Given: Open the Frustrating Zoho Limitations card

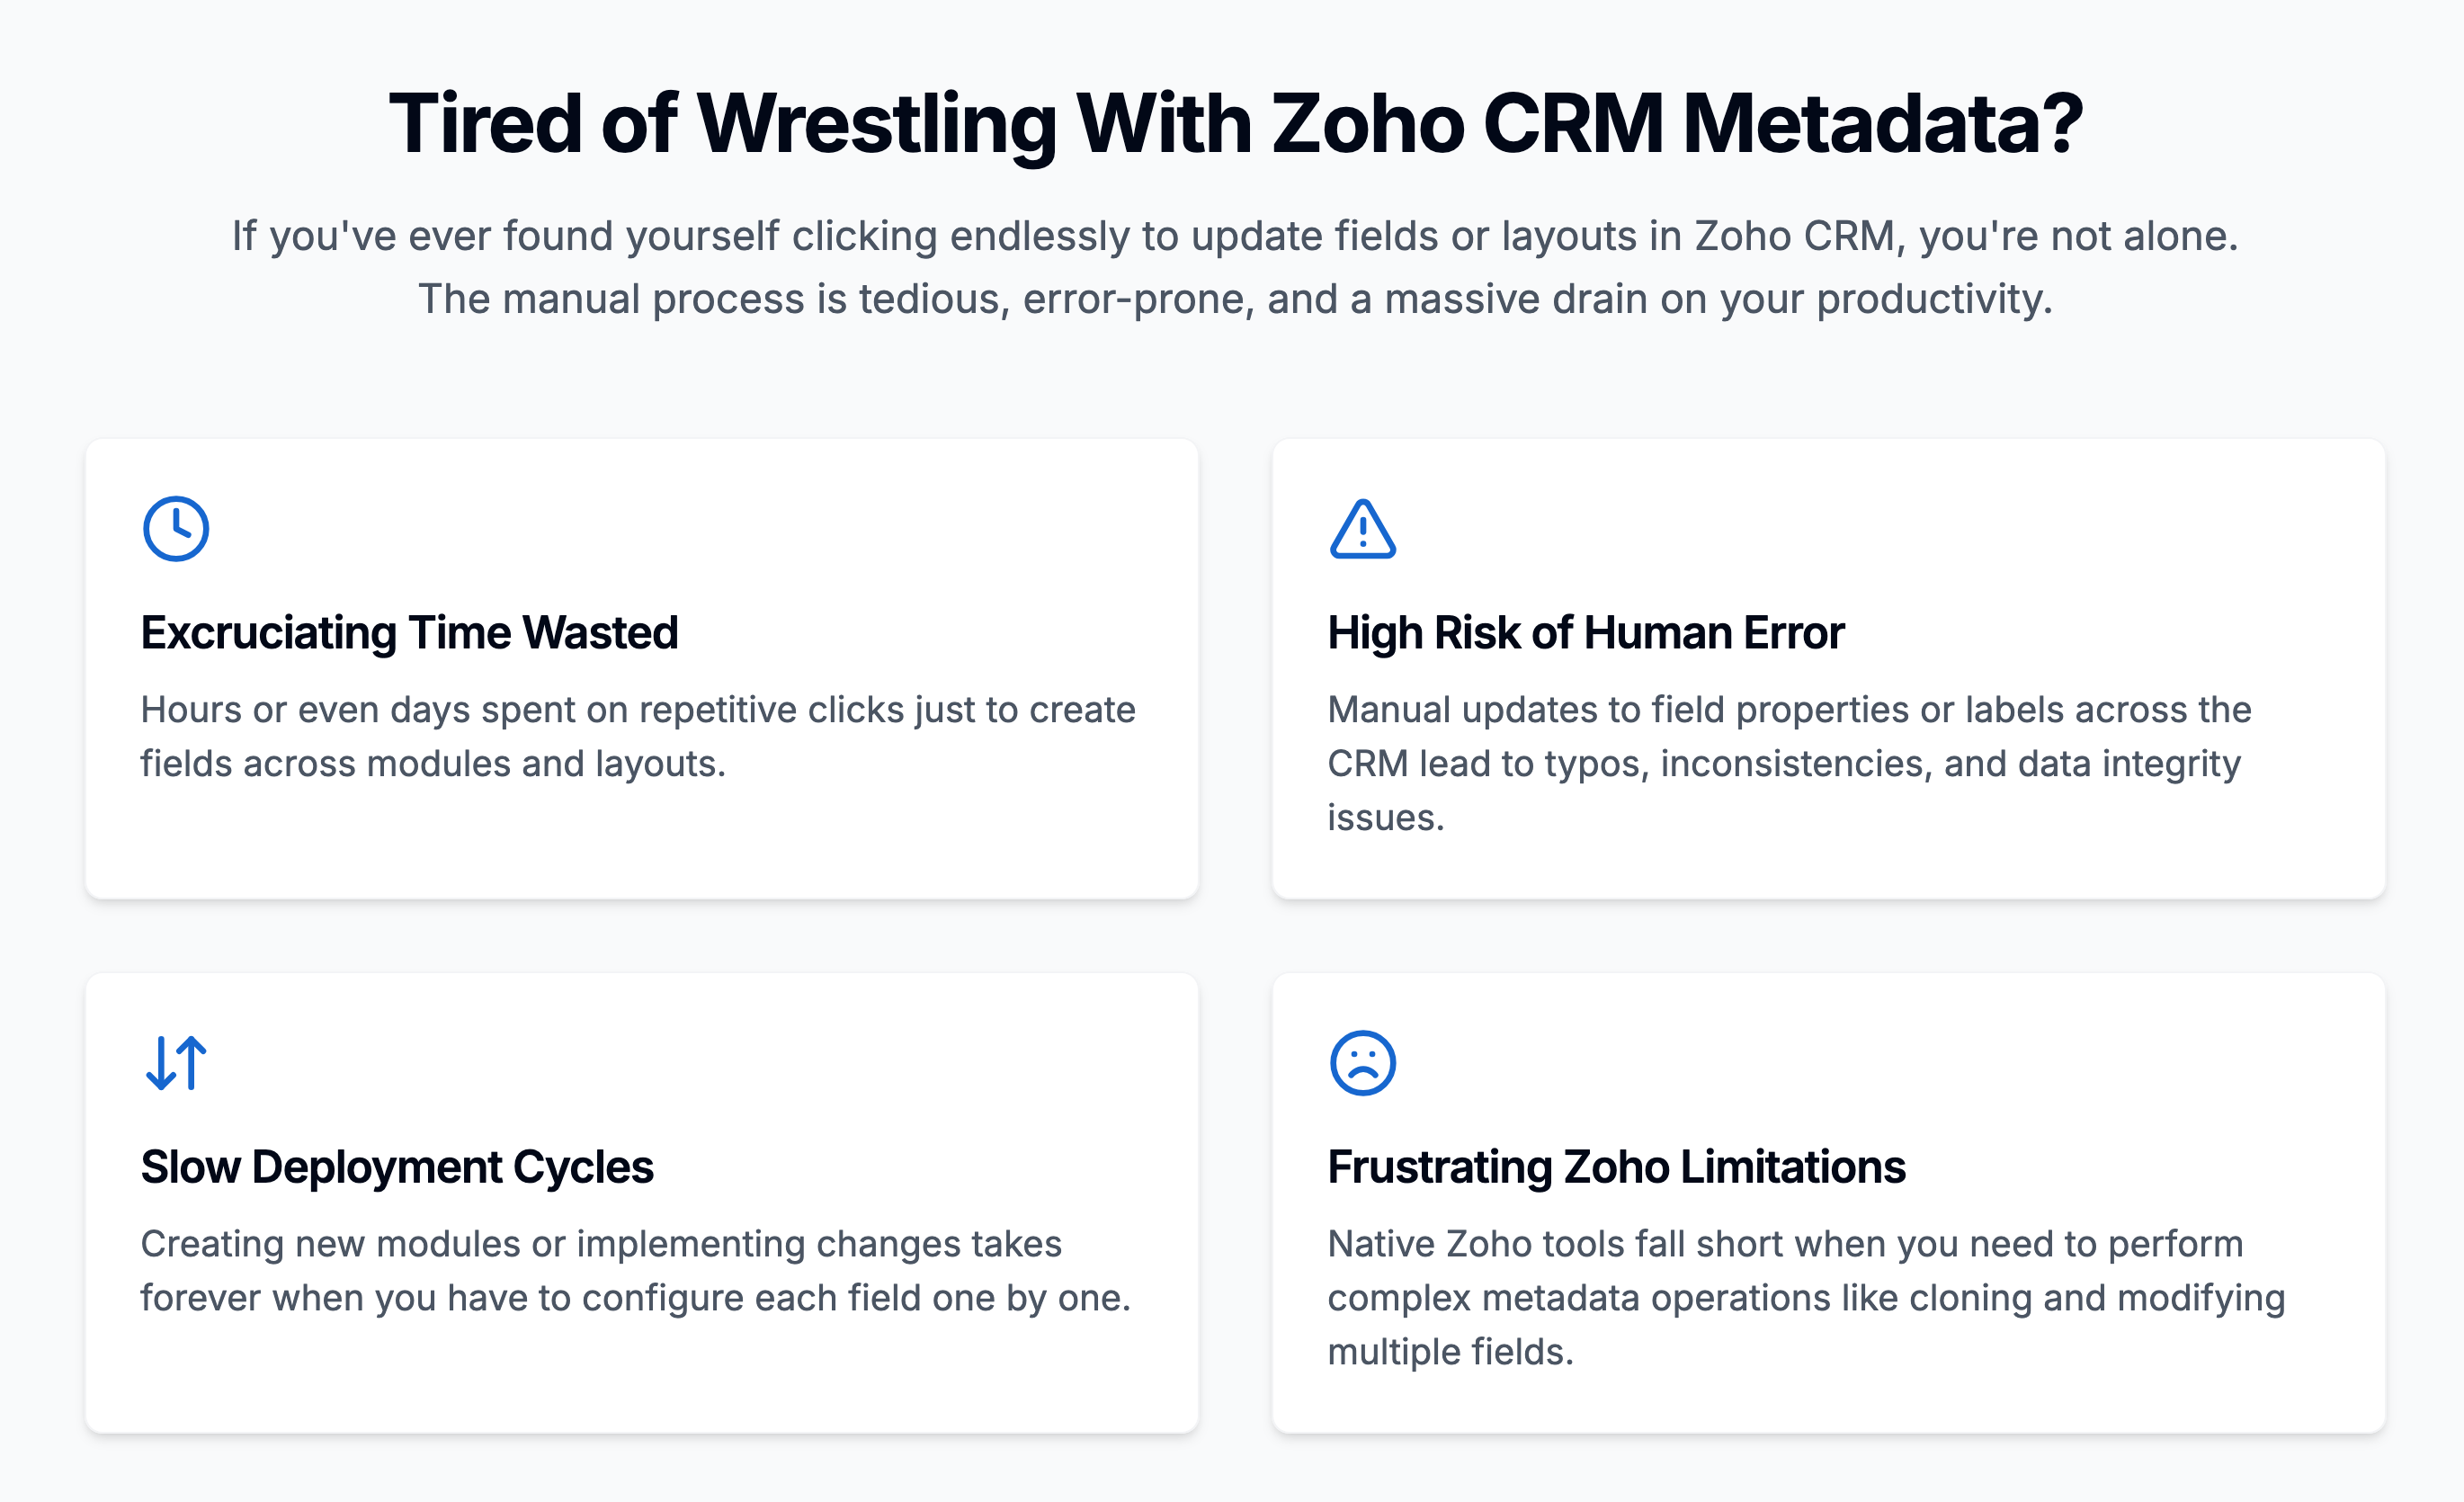Looking at the screenshot, I should click(1828, 1203).
